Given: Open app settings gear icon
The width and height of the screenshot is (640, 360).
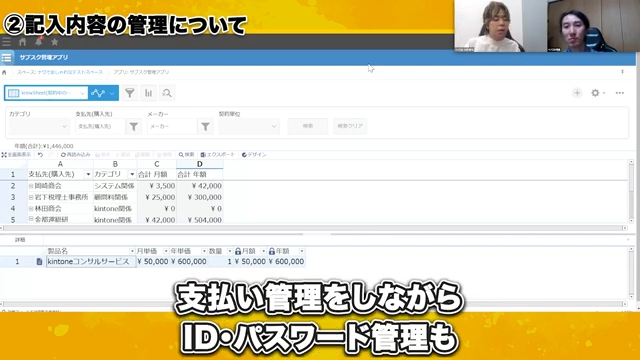Looking at the screenshot, I should 595,93.
